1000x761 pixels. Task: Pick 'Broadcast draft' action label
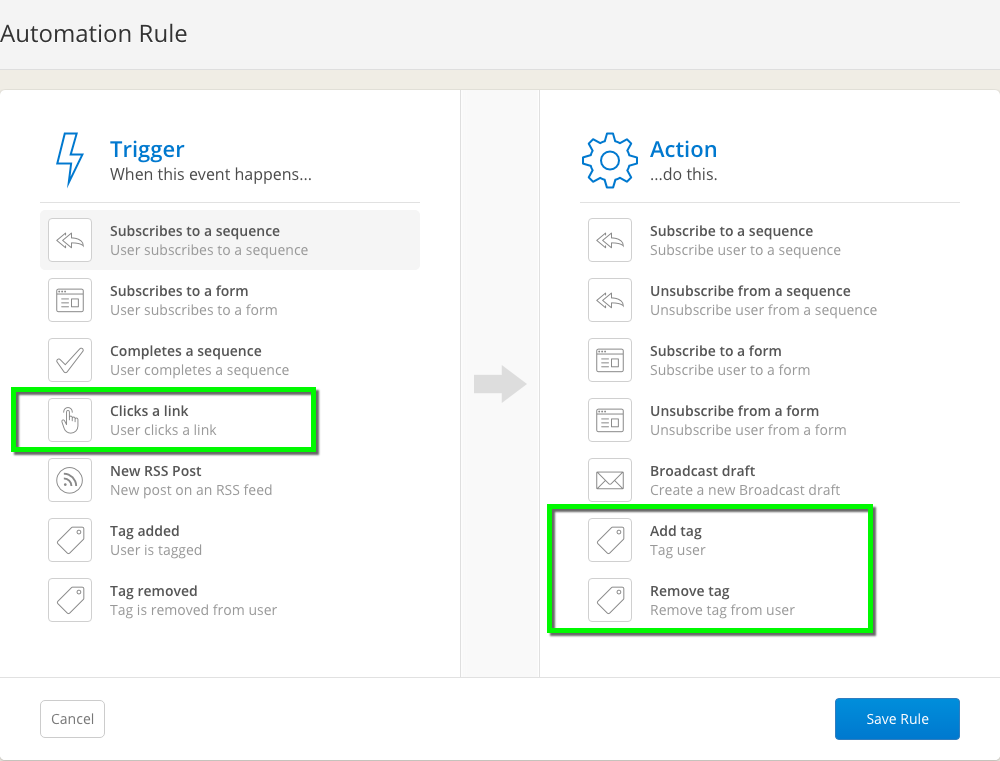coord(702,471)
